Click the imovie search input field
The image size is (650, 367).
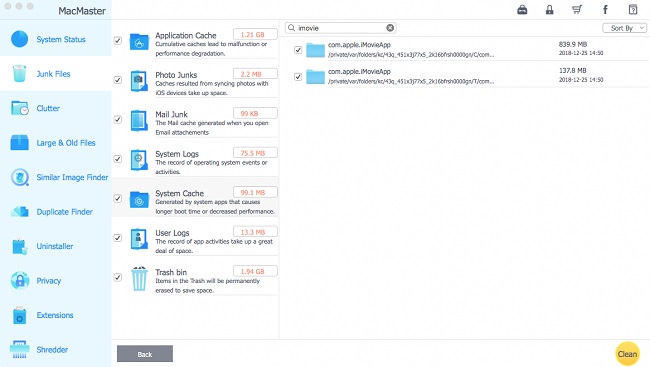point(341,28)
